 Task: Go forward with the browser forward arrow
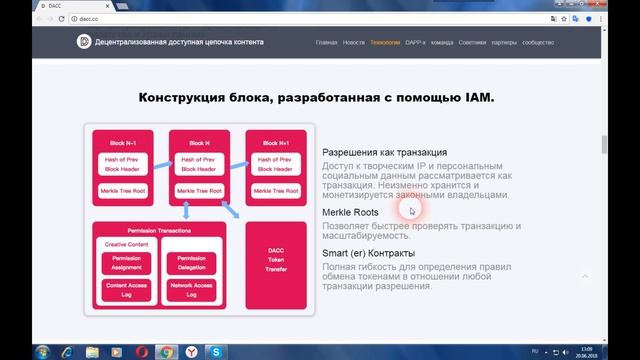coord(50,19)
